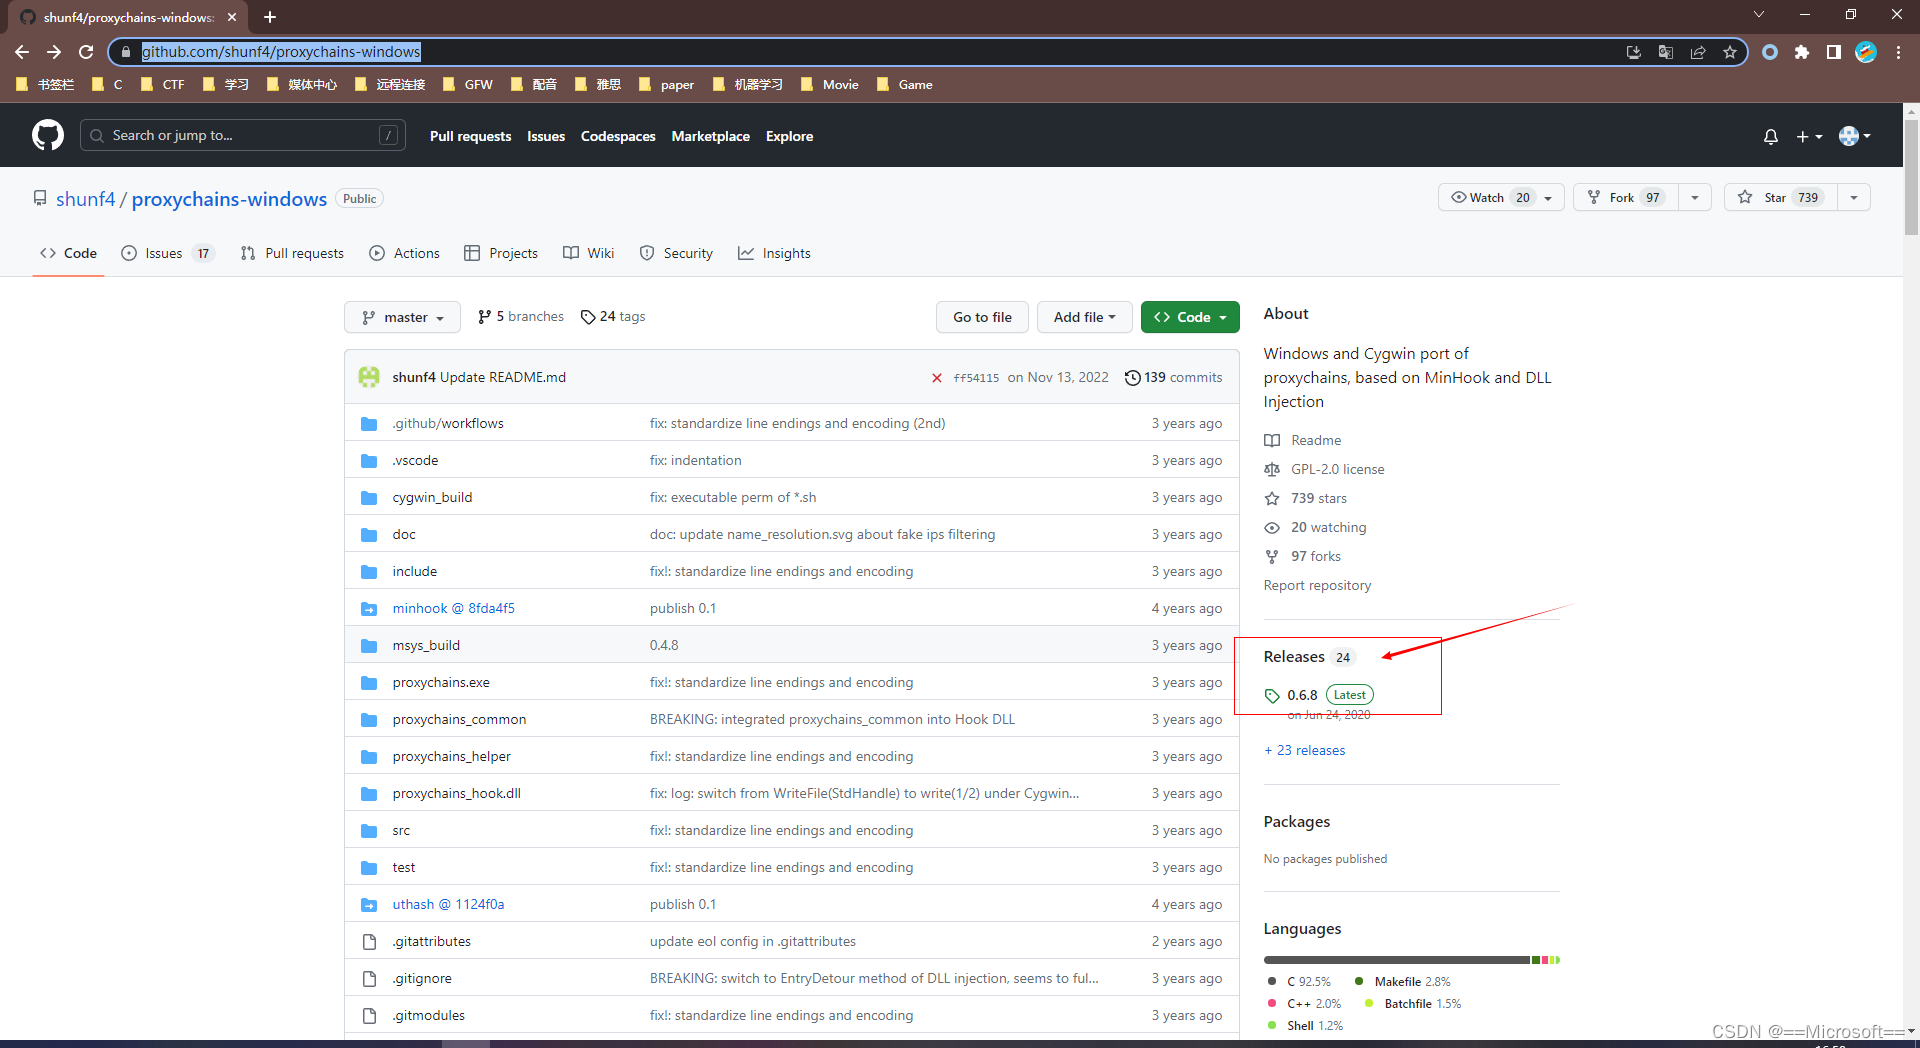Image resolution: width=1920 pixels, height=1048 pixels.
Task: Open the create-new plus menu
Action: click(1809, 136)
